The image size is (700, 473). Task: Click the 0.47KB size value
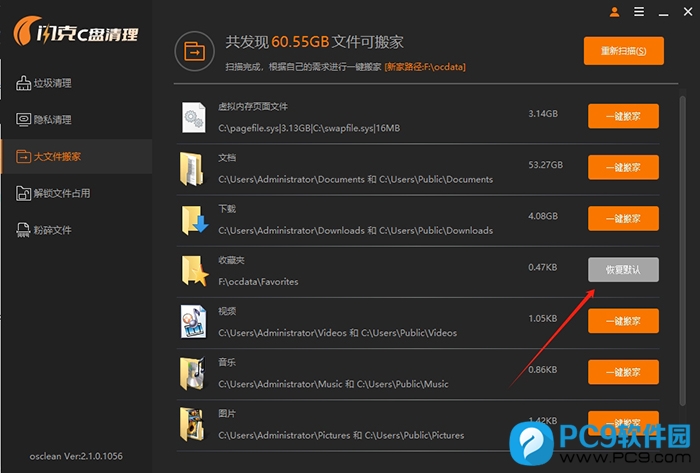click(x=542, y=267)
